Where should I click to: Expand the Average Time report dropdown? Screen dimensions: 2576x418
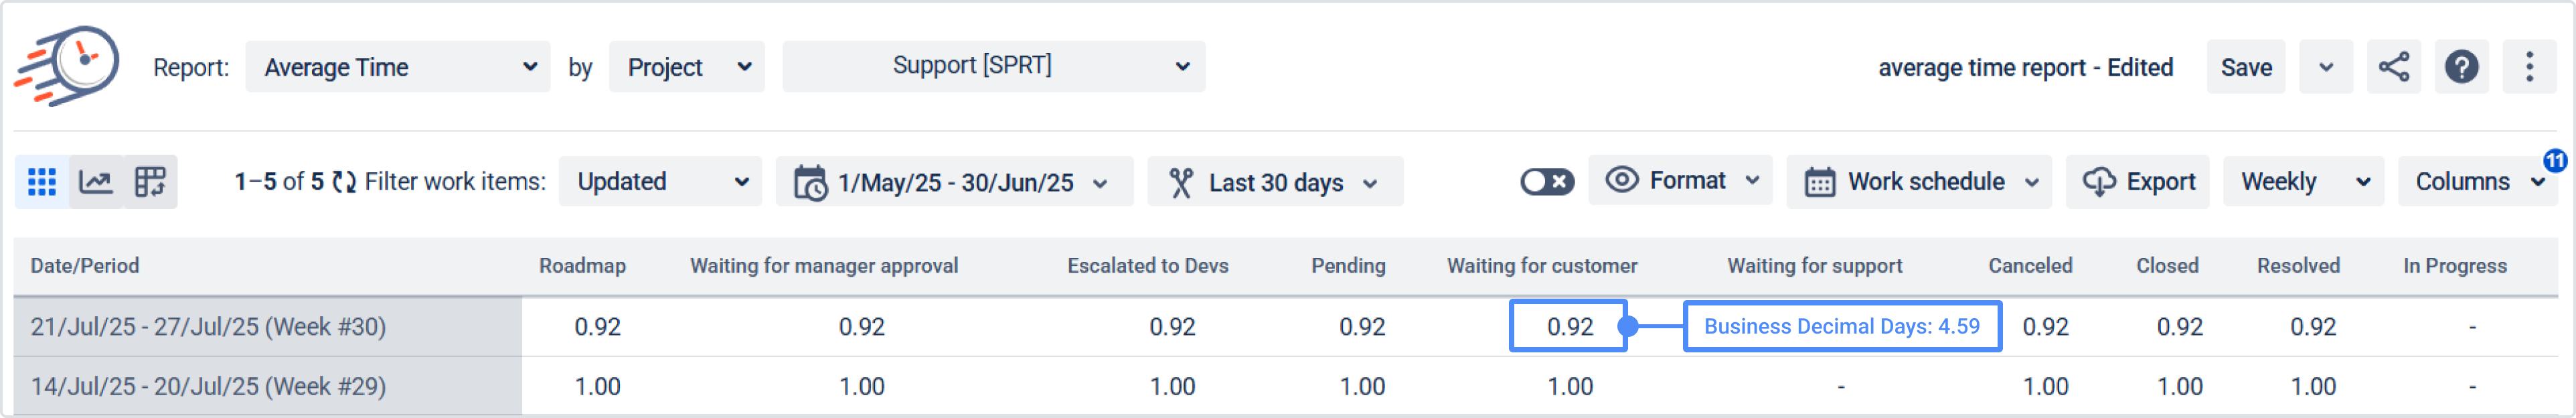(398, 67)
